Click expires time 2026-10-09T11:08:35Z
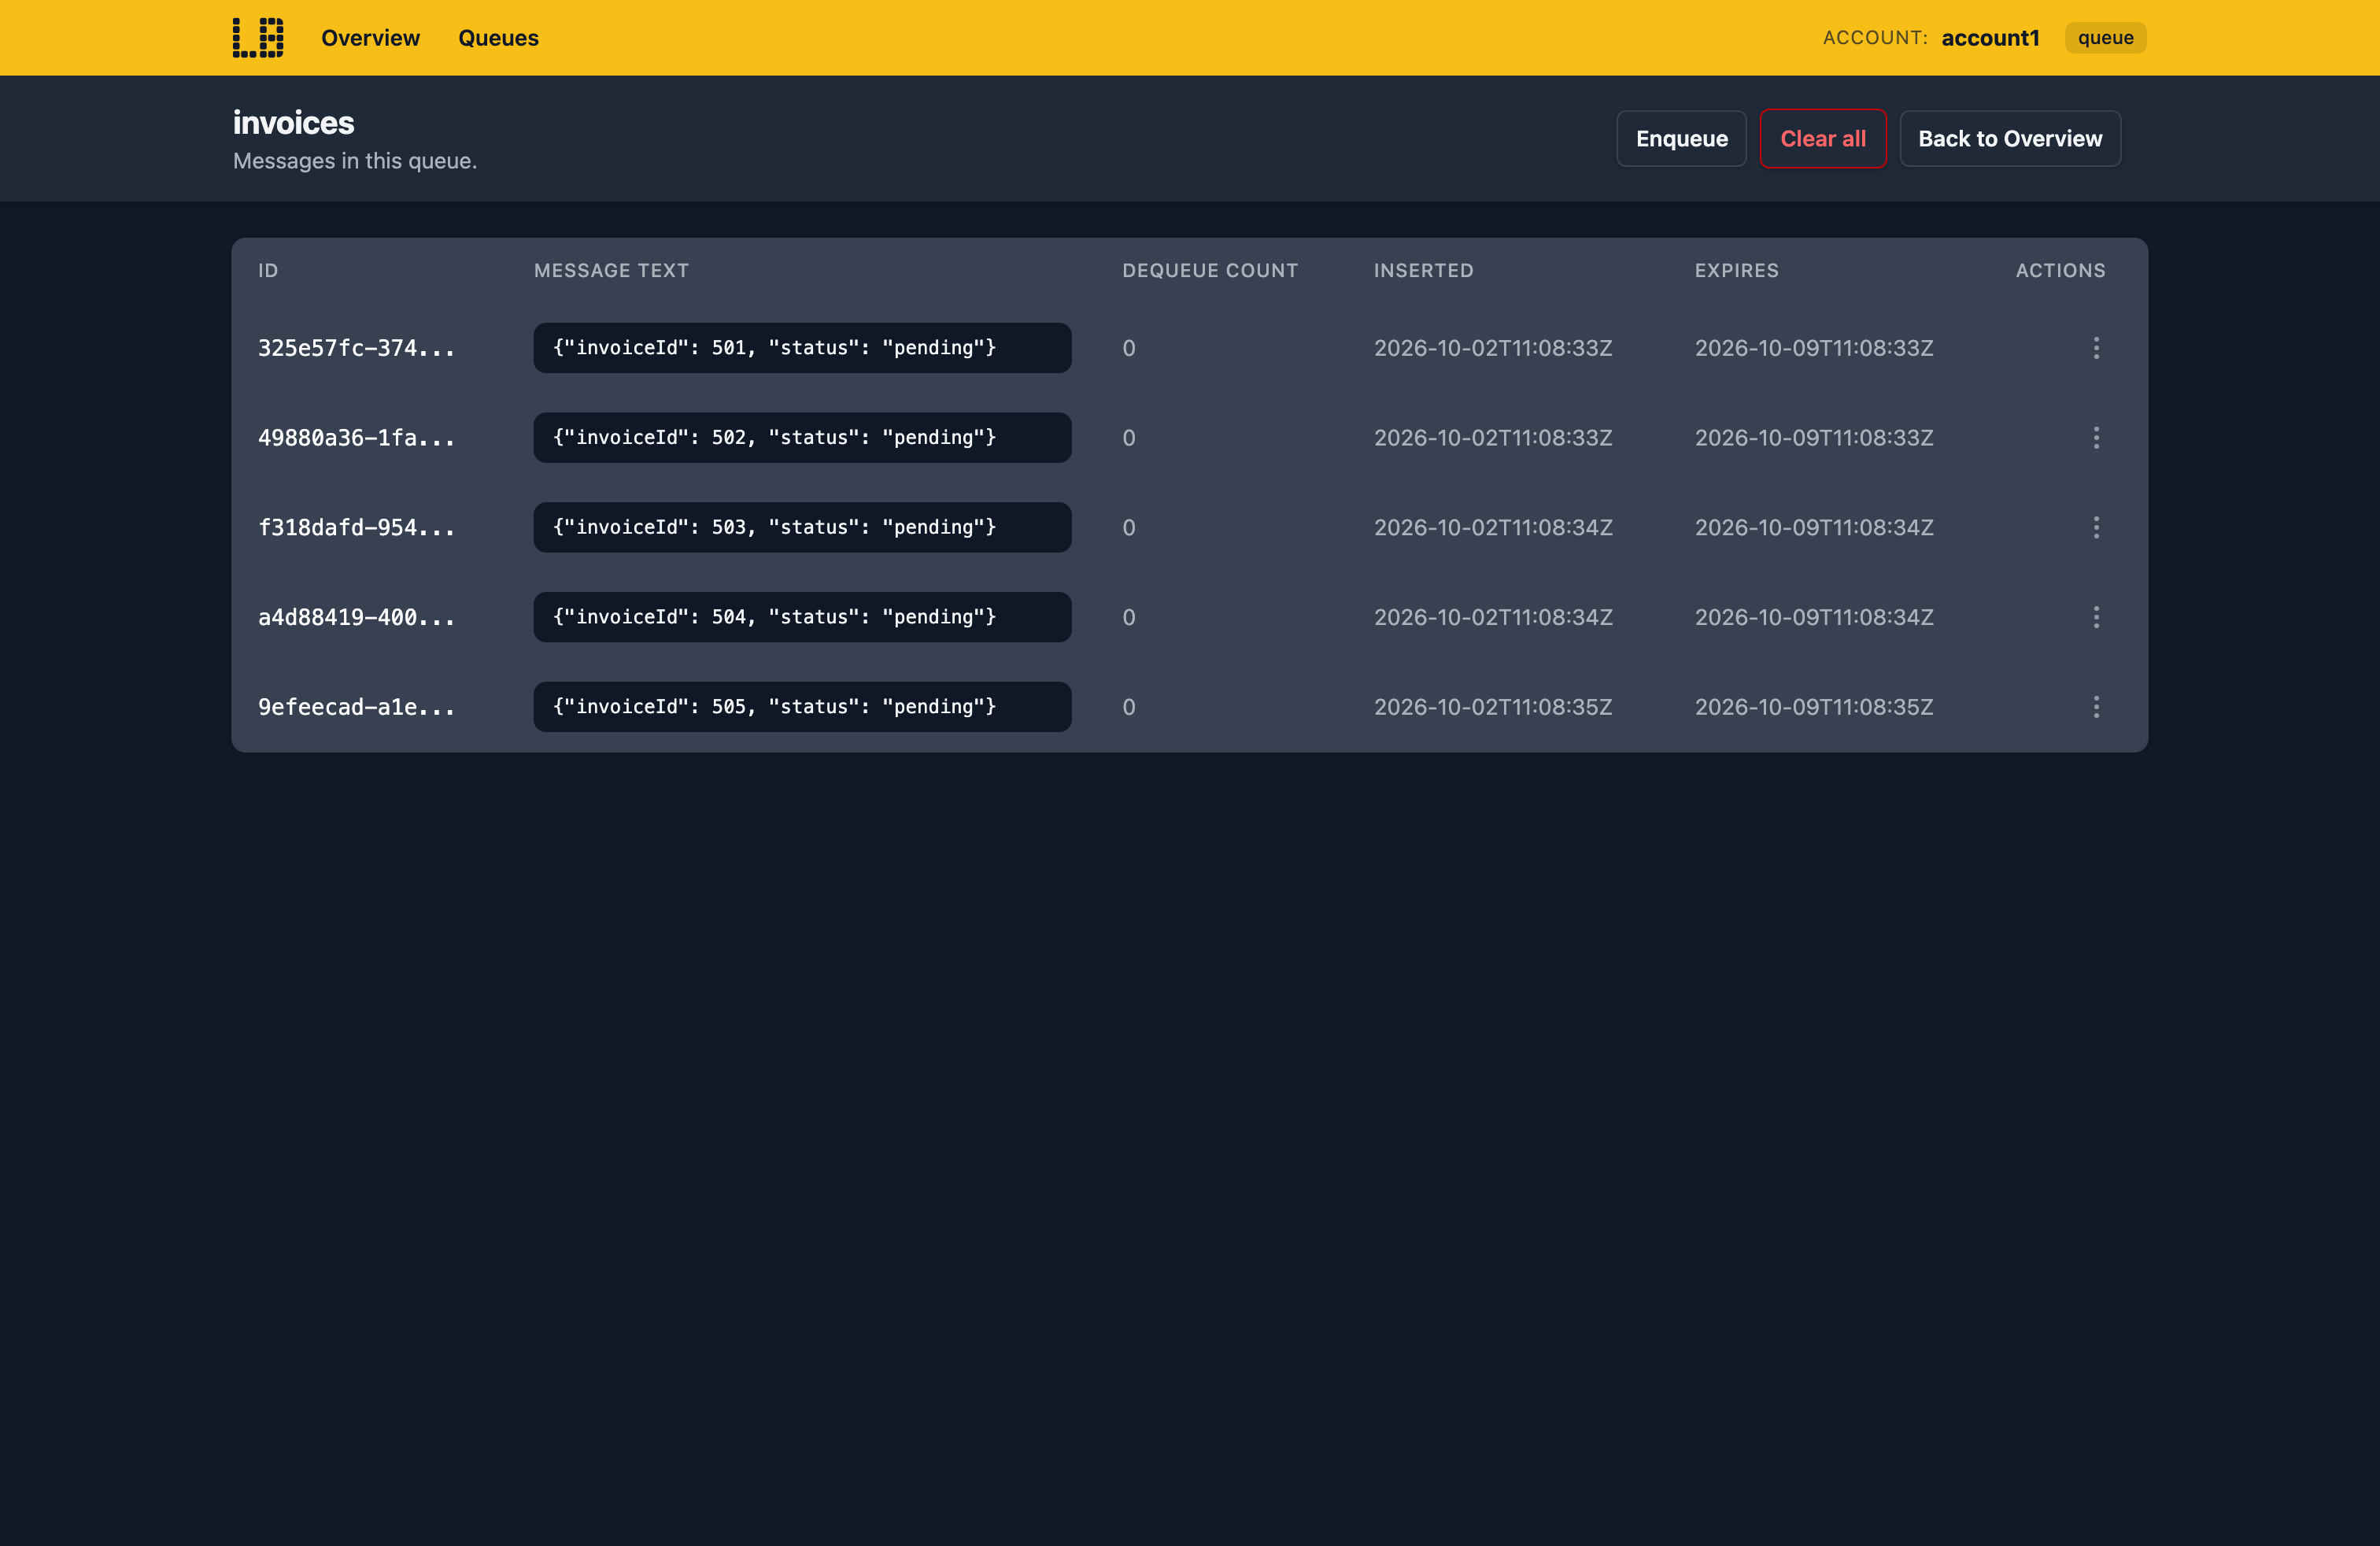This screenshot has width=2380, height=1546. pyautogui.click(x=1814, y=707)
